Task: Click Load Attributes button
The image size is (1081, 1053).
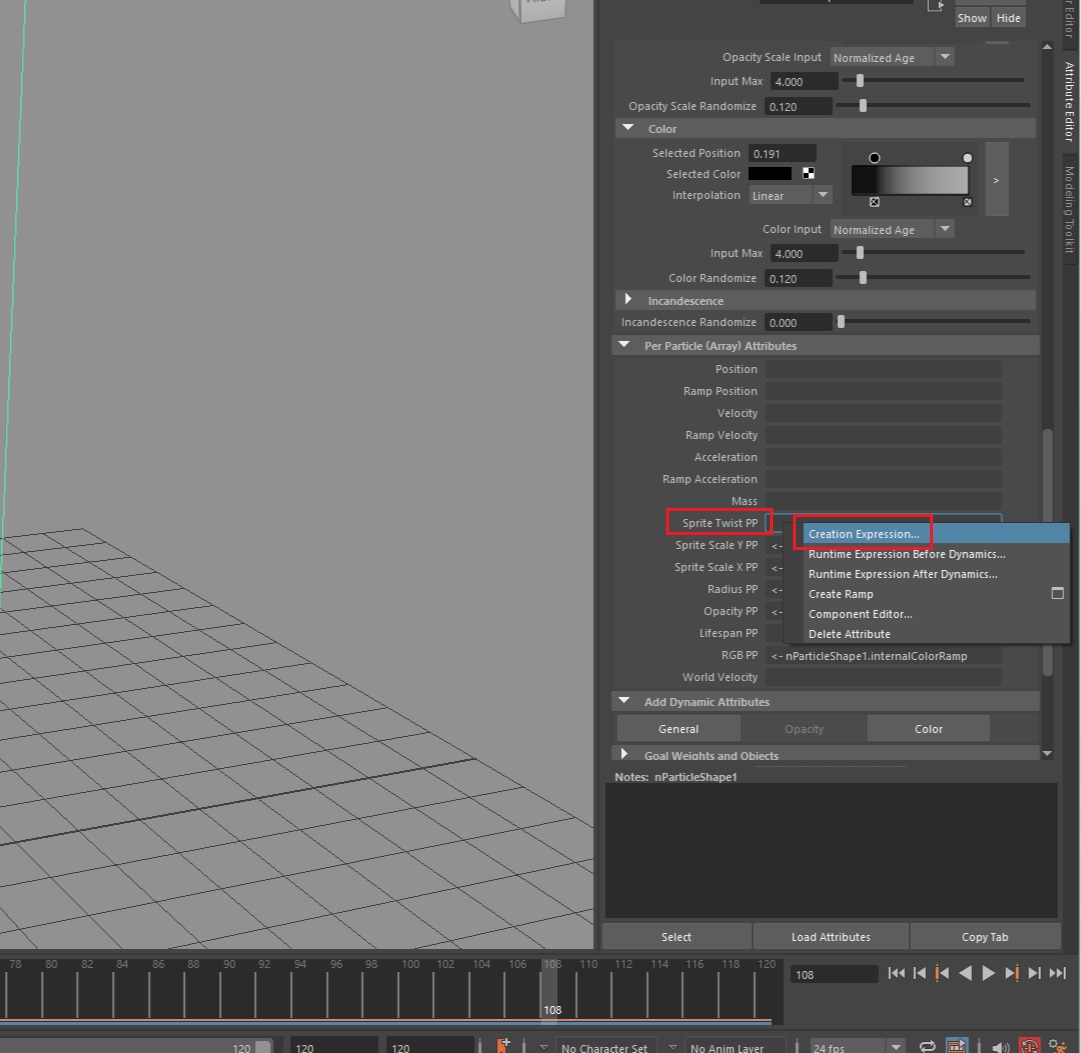Action: (x=831, y=936)
